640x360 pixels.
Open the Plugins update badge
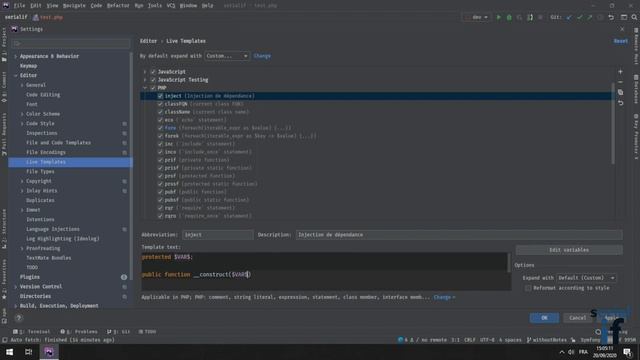[124, 277]
